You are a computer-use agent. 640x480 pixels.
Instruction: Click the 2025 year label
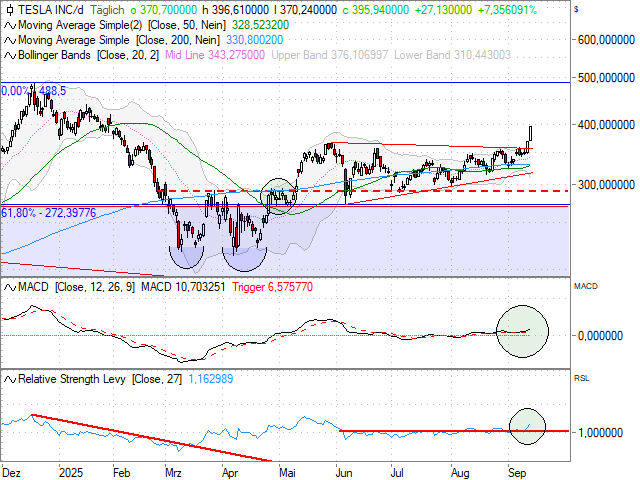pos(71,473)
